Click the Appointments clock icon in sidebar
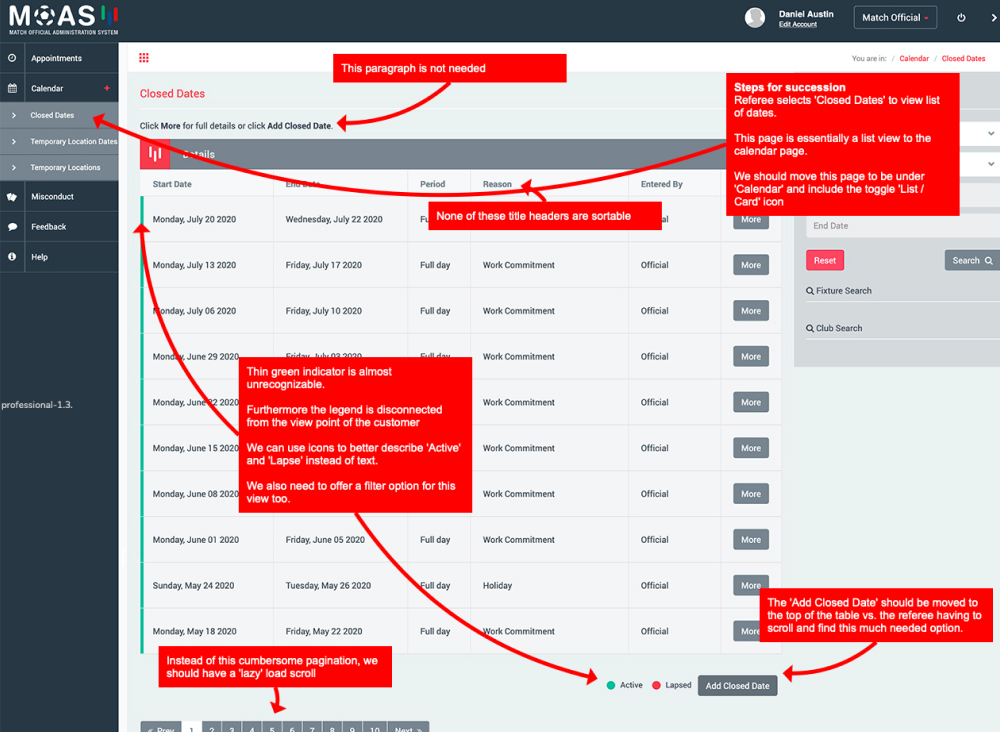Screen dimensions: 1000x732 [x=12, y=58]
